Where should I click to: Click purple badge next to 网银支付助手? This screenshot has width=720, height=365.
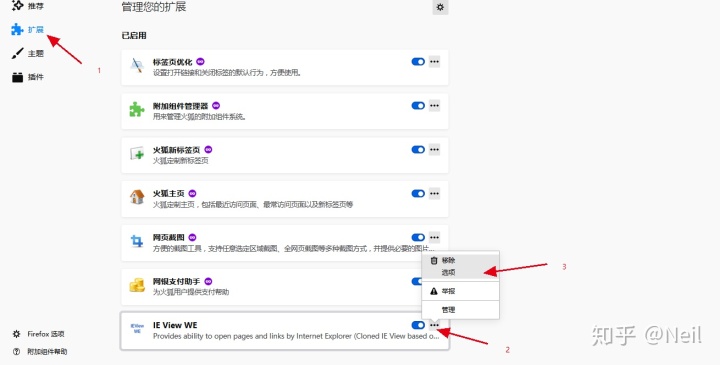tap(208, 281)
